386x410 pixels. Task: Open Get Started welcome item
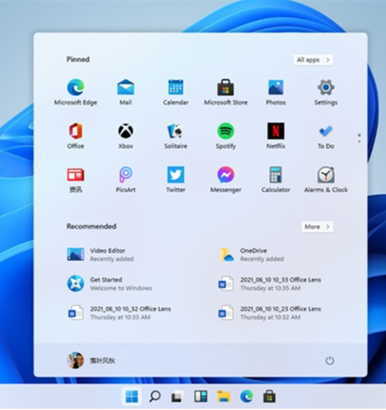point(109,284)
